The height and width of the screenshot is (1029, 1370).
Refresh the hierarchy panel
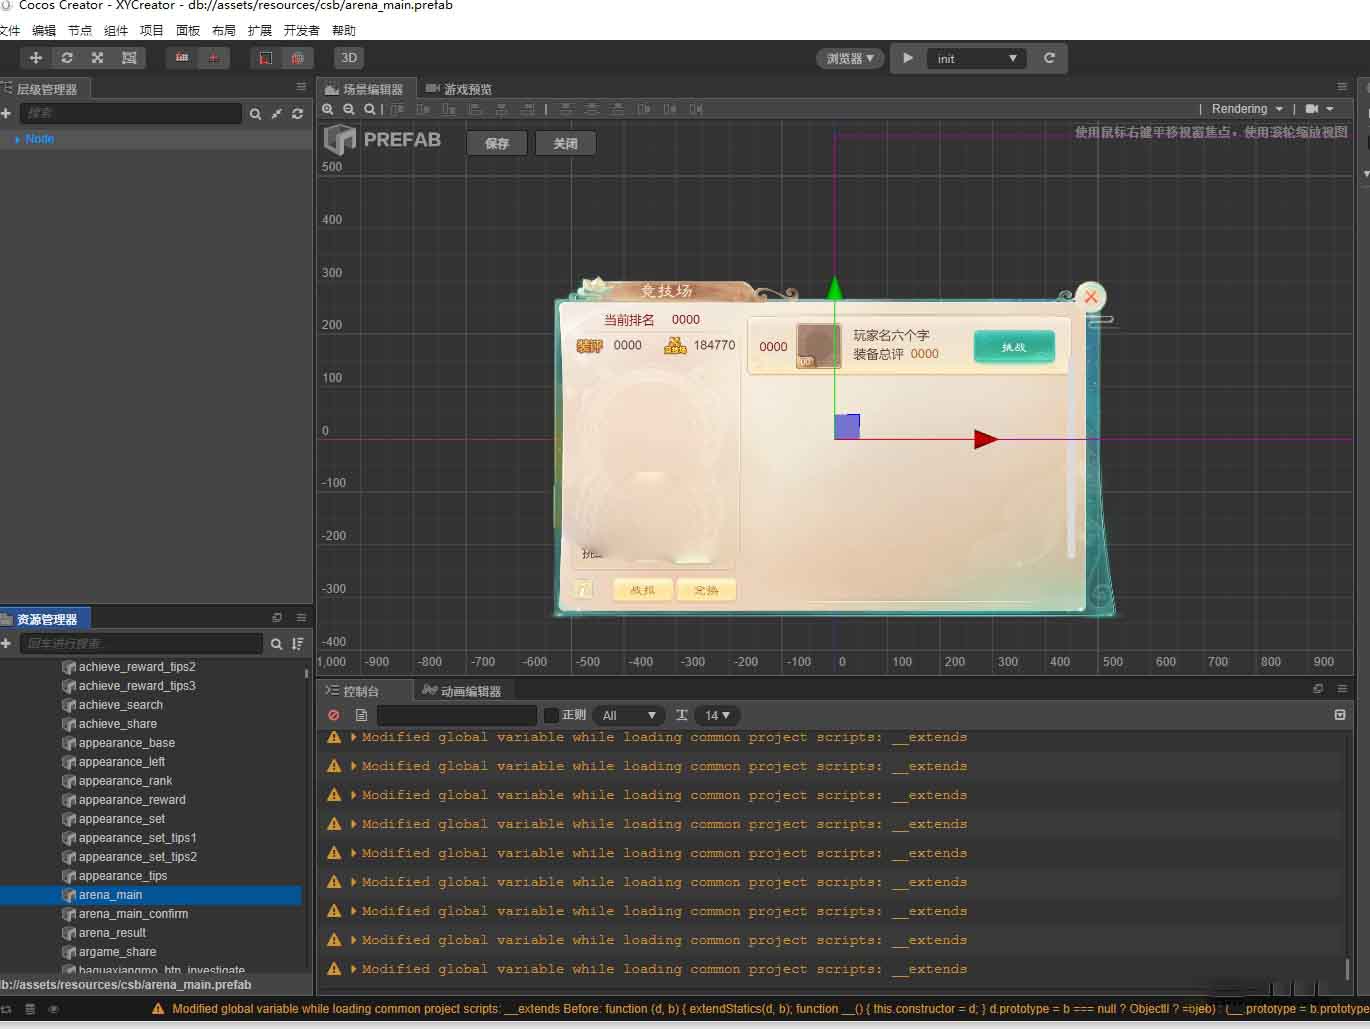click(297, 114)
